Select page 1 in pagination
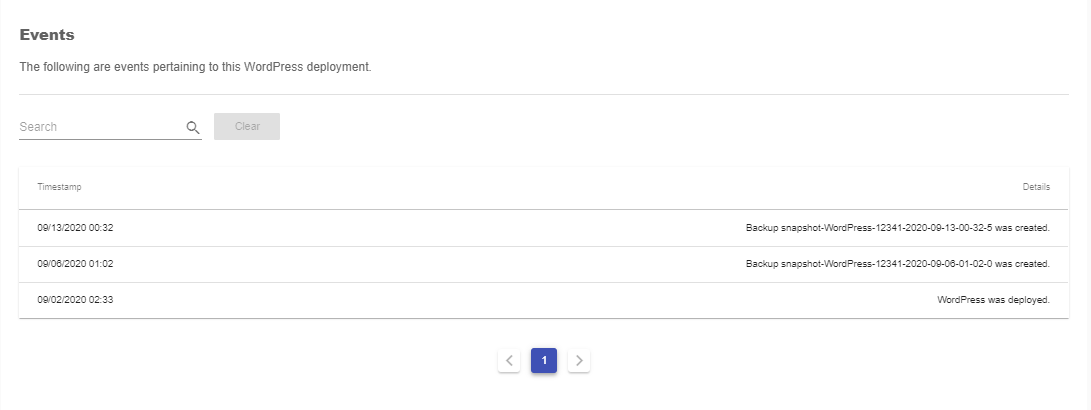Image resolution: width=1091 pixels, height=410 pixels. (544, 361)
